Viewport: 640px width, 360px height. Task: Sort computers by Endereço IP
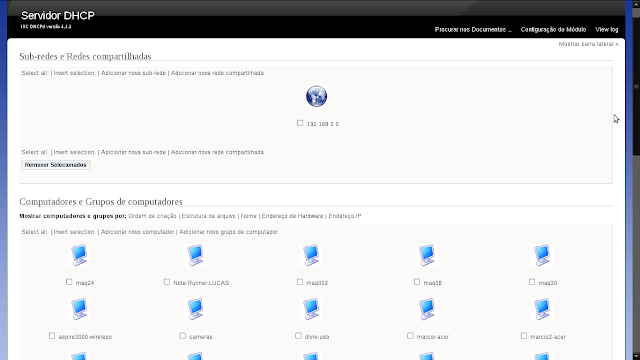345,216
